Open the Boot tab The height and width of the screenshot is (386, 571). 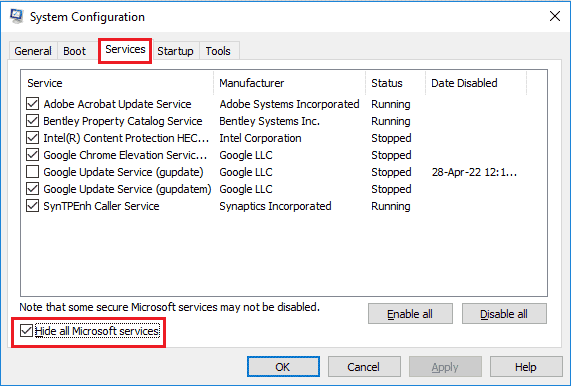74,51
